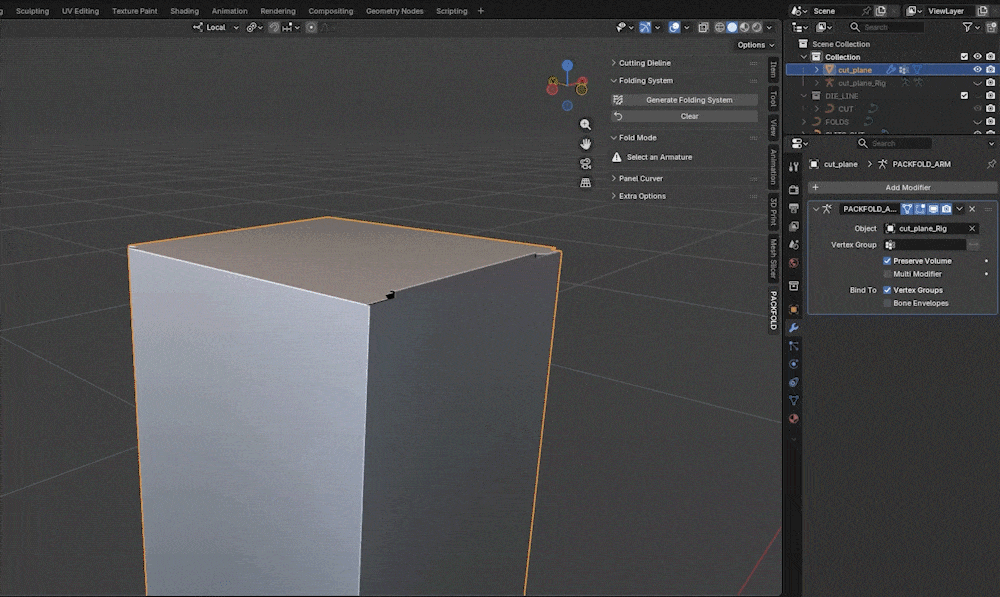This screenshot has height=597, width=1000.
Task: Switch to the Compositing workspace
Action: [330, 11]
